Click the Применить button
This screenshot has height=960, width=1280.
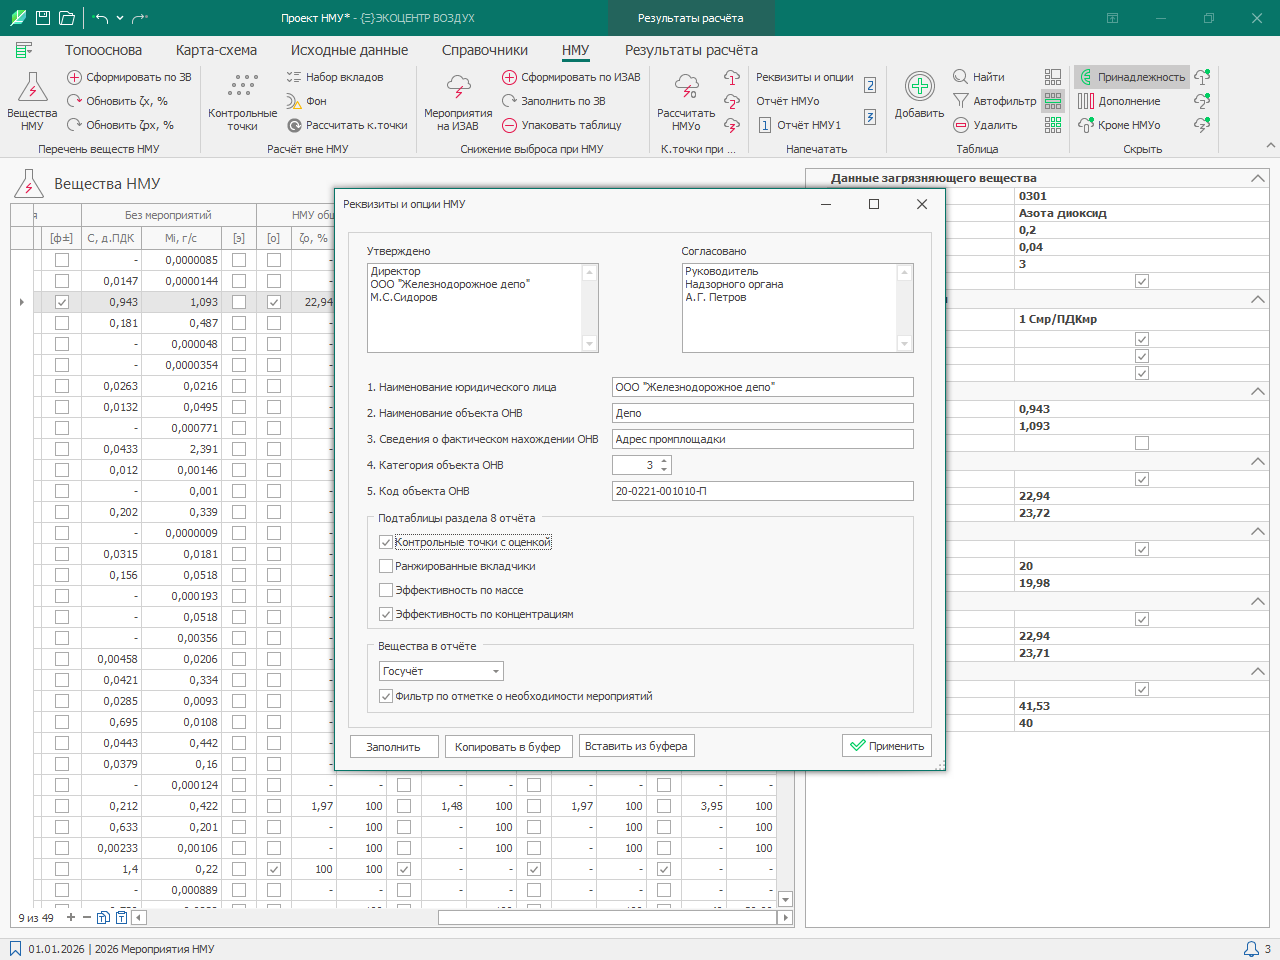click(886, 746)
